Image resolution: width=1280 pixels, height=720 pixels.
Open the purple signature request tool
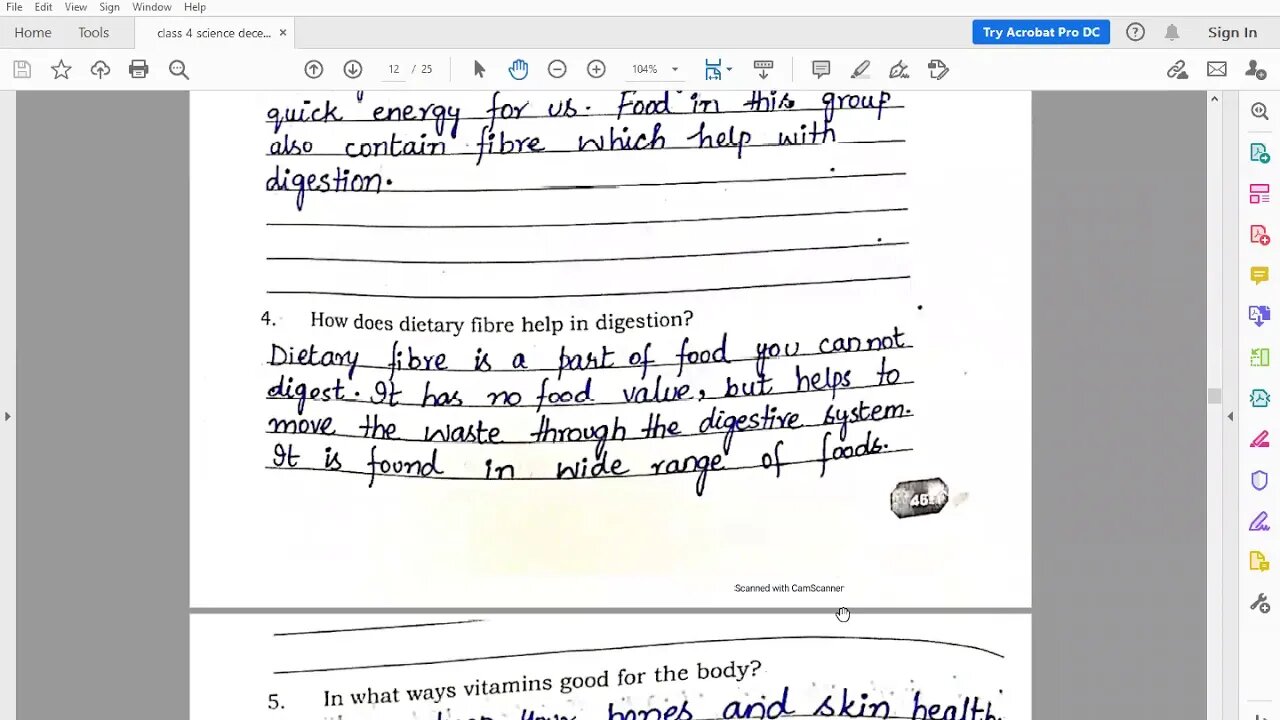pyautogui.click(x=1260, y=521)
